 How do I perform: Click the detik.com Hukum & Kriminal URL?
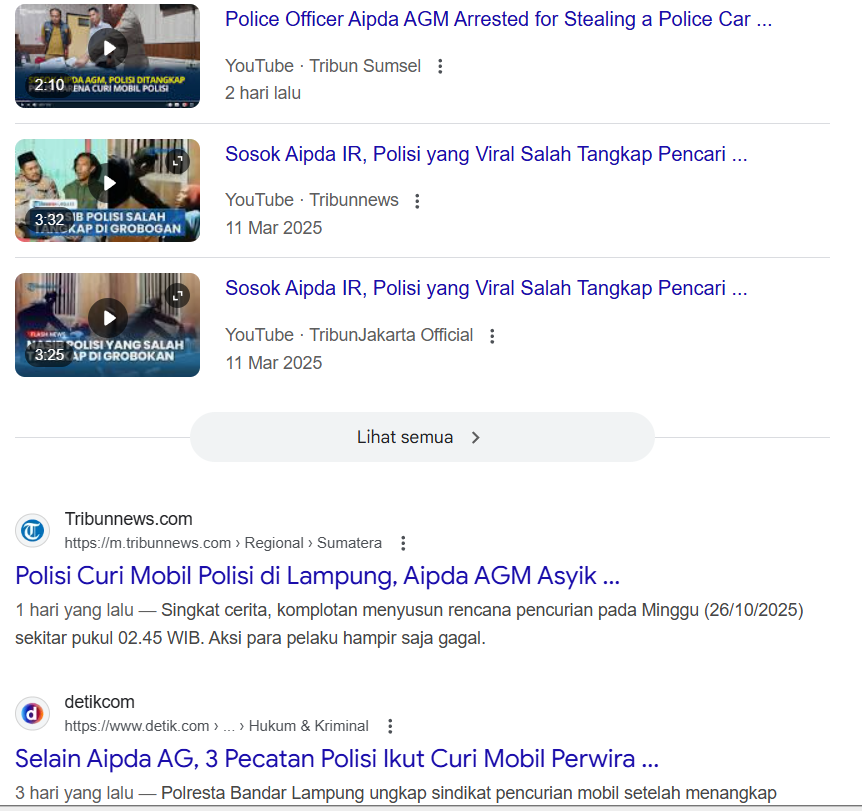pyautogui.click(x=216, y=726)
